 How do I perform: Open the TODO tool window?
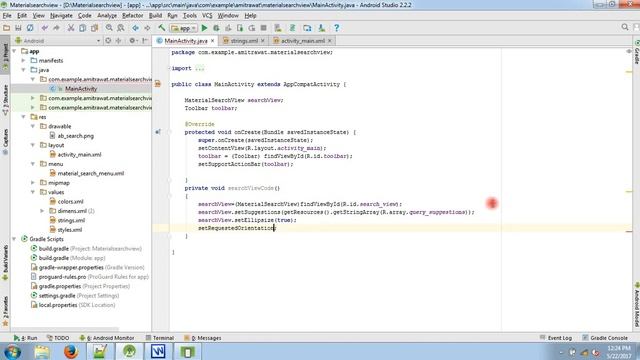tap(58, 338)
